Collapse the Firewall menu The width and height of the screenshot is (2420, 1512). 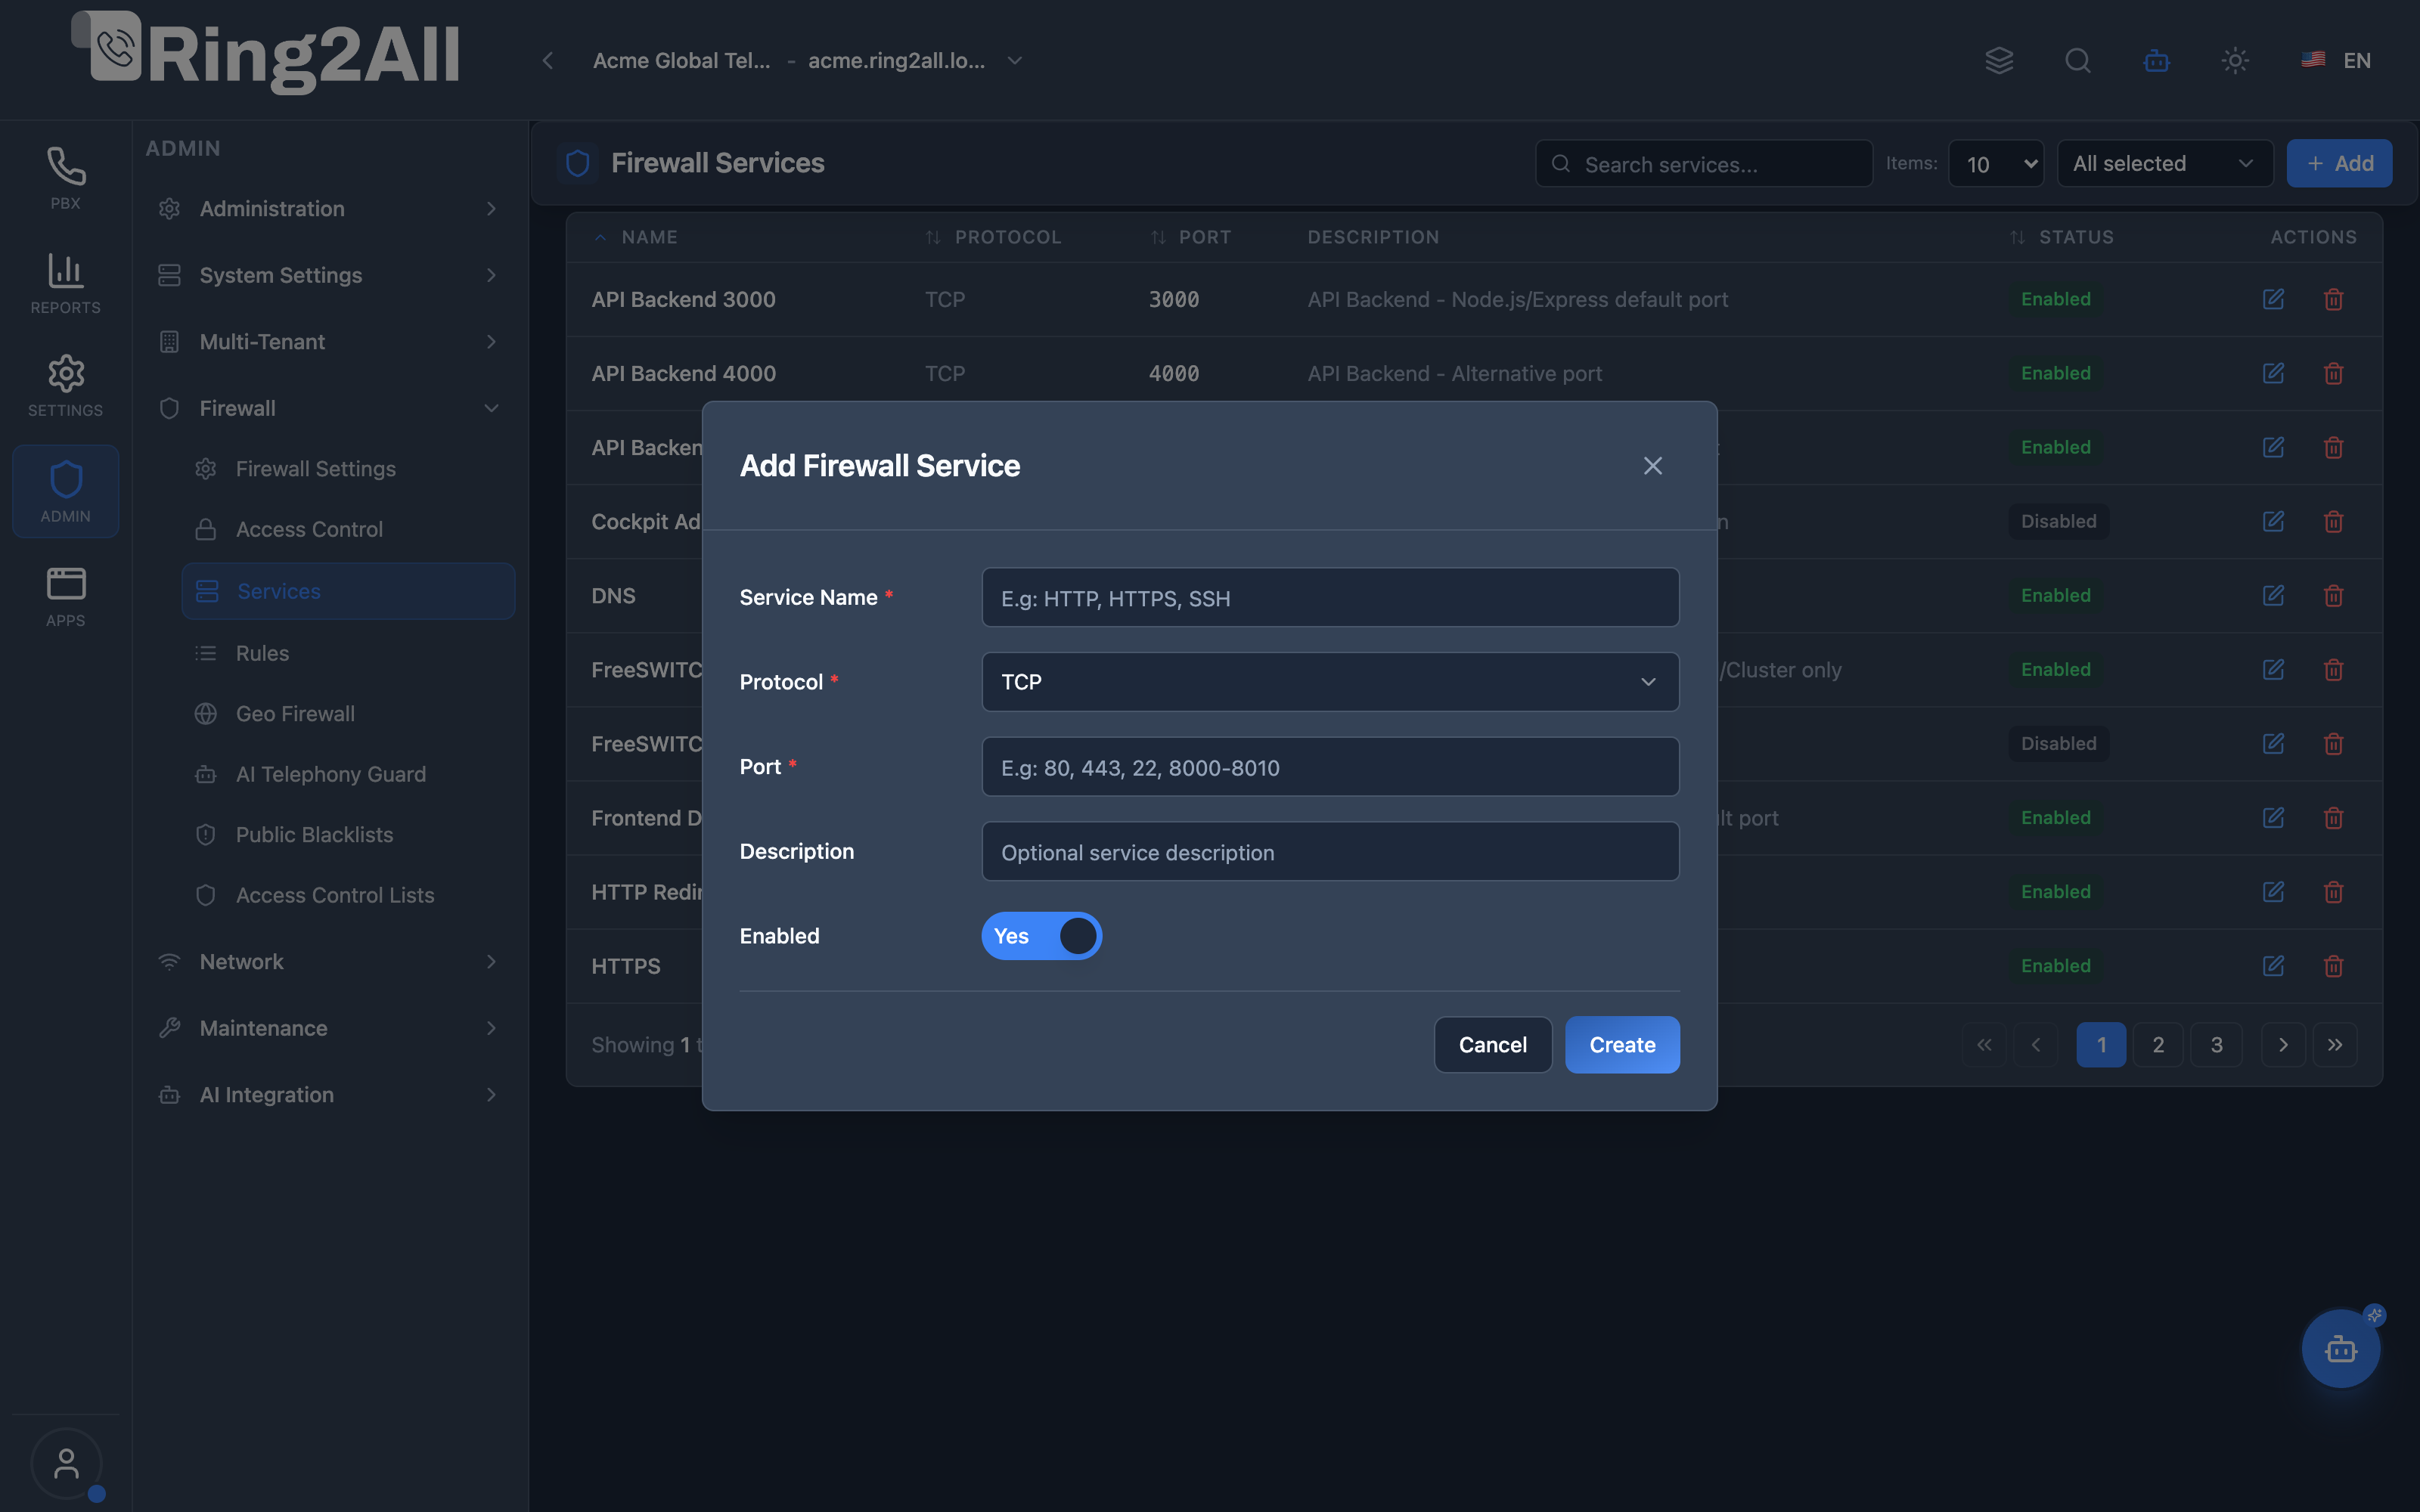(328, 408)
